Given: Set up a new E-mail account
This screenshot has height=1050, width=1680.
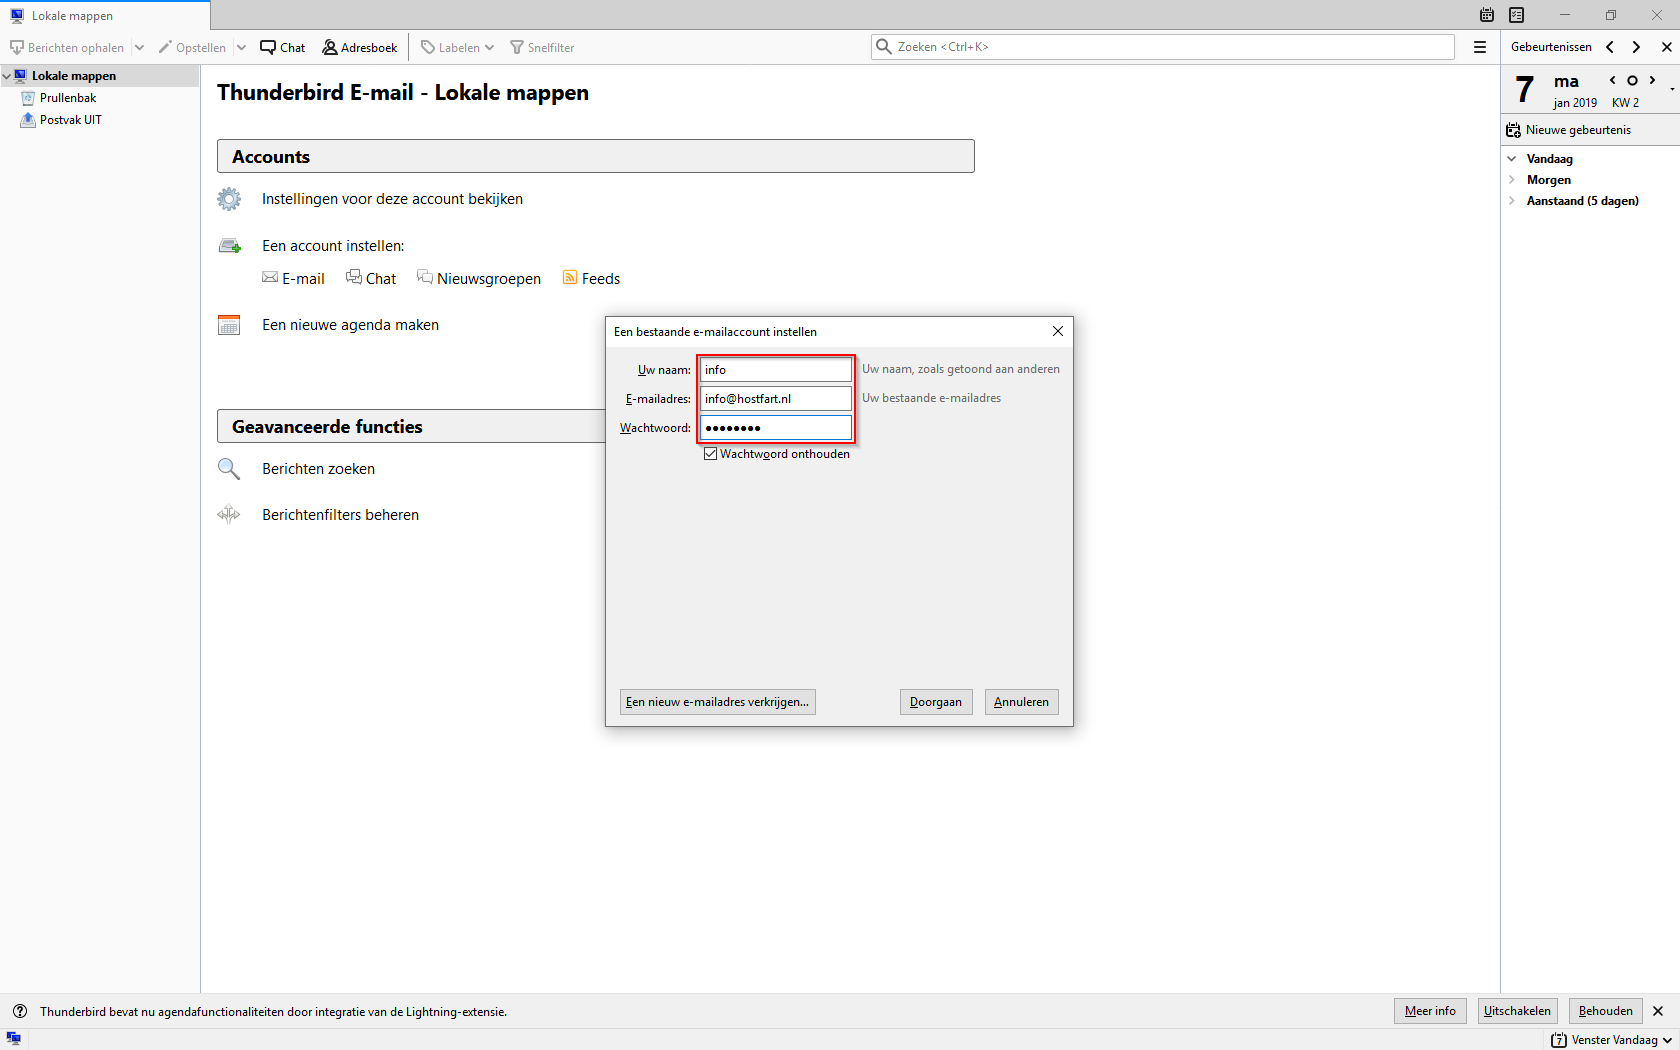Looking at the screenshot, I should click(x=303, y=279).
